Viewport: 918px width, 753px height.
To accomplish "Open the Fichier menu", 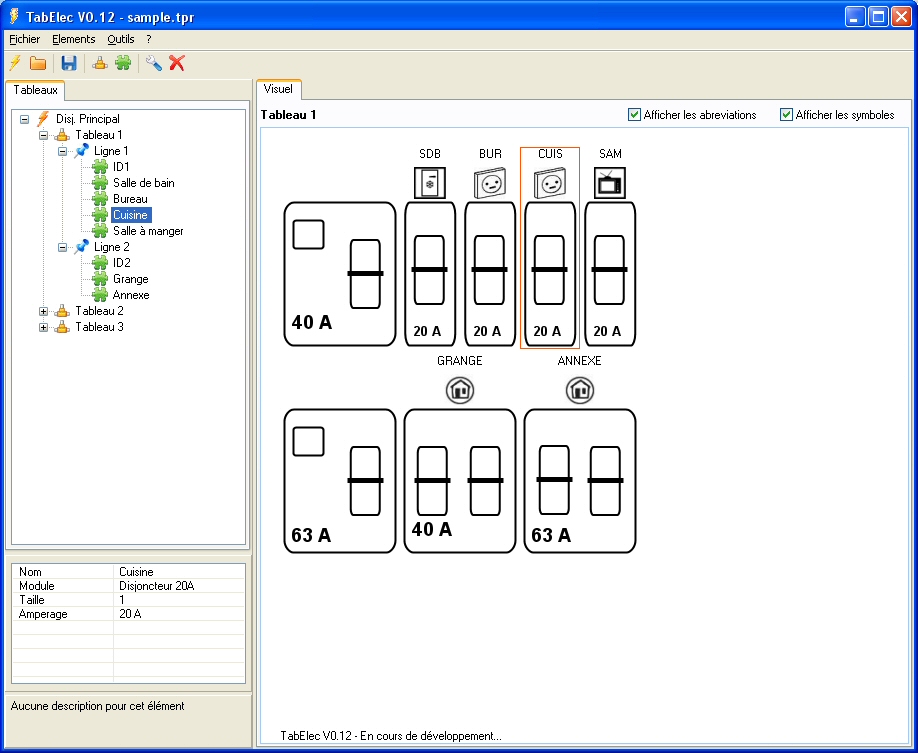I will (x=24, y=39).
